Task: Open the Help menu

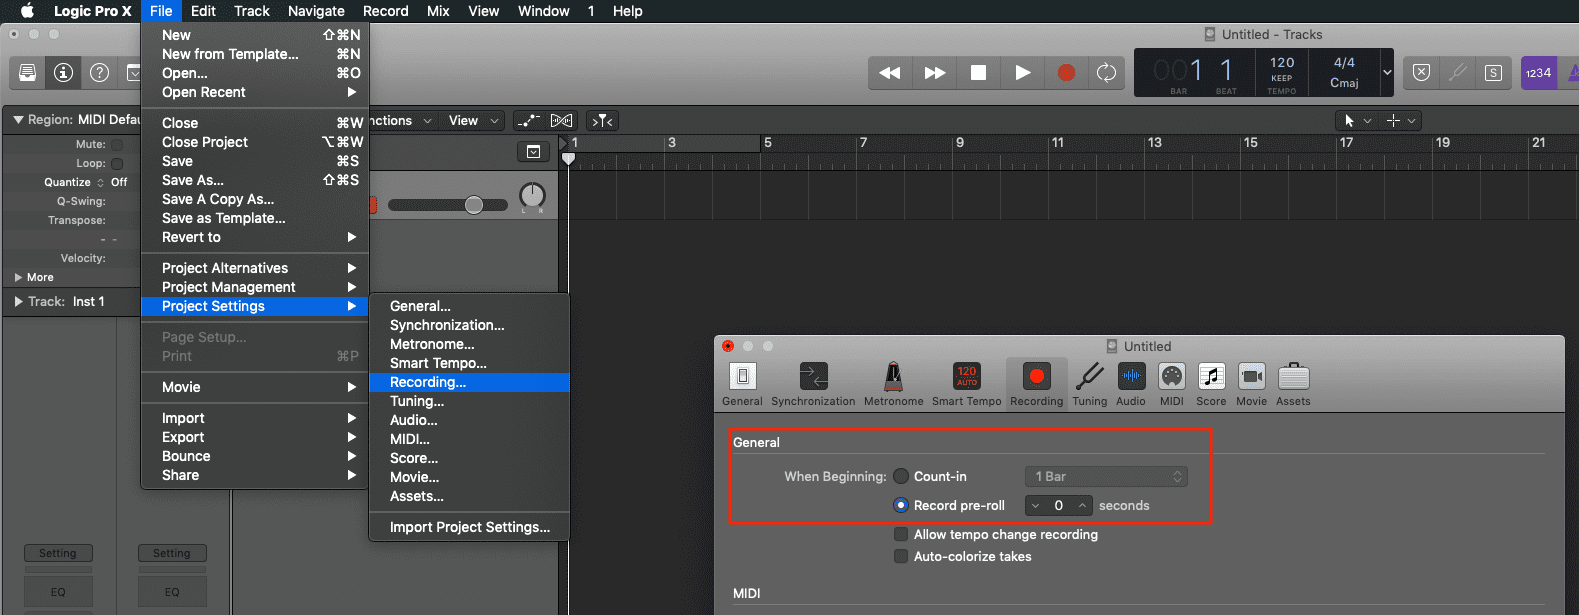Action: tap(627, 11)
